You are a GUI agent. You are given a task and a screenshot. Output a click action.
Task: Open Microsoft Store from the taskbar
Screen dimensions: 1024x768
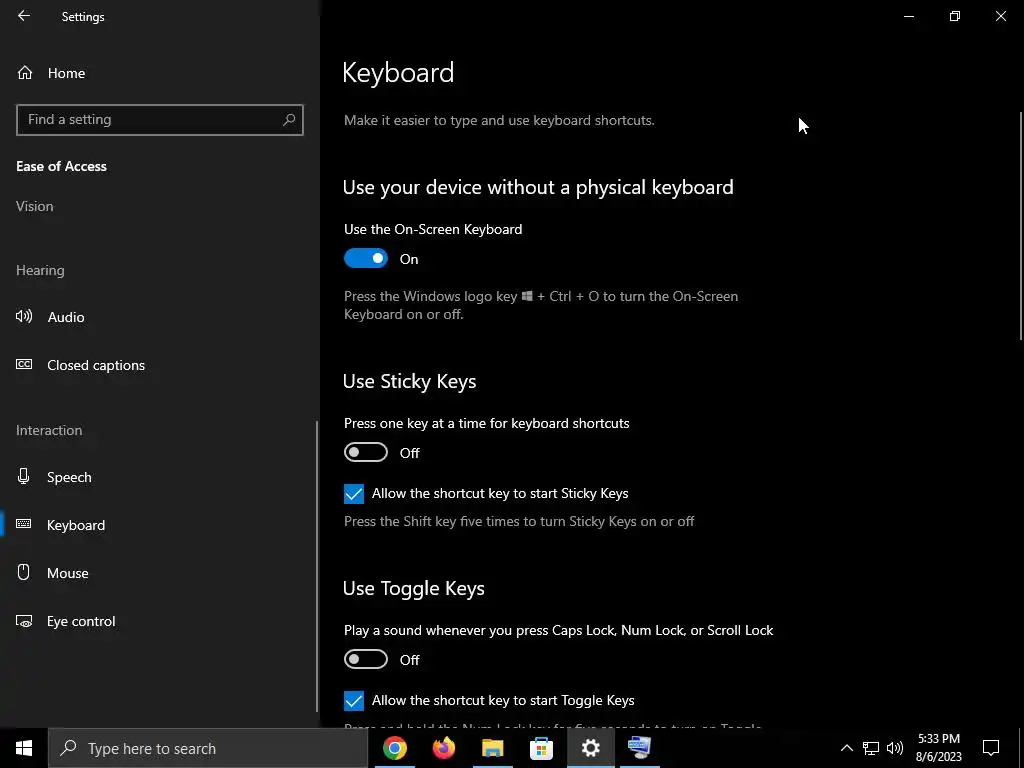point(541,748)
